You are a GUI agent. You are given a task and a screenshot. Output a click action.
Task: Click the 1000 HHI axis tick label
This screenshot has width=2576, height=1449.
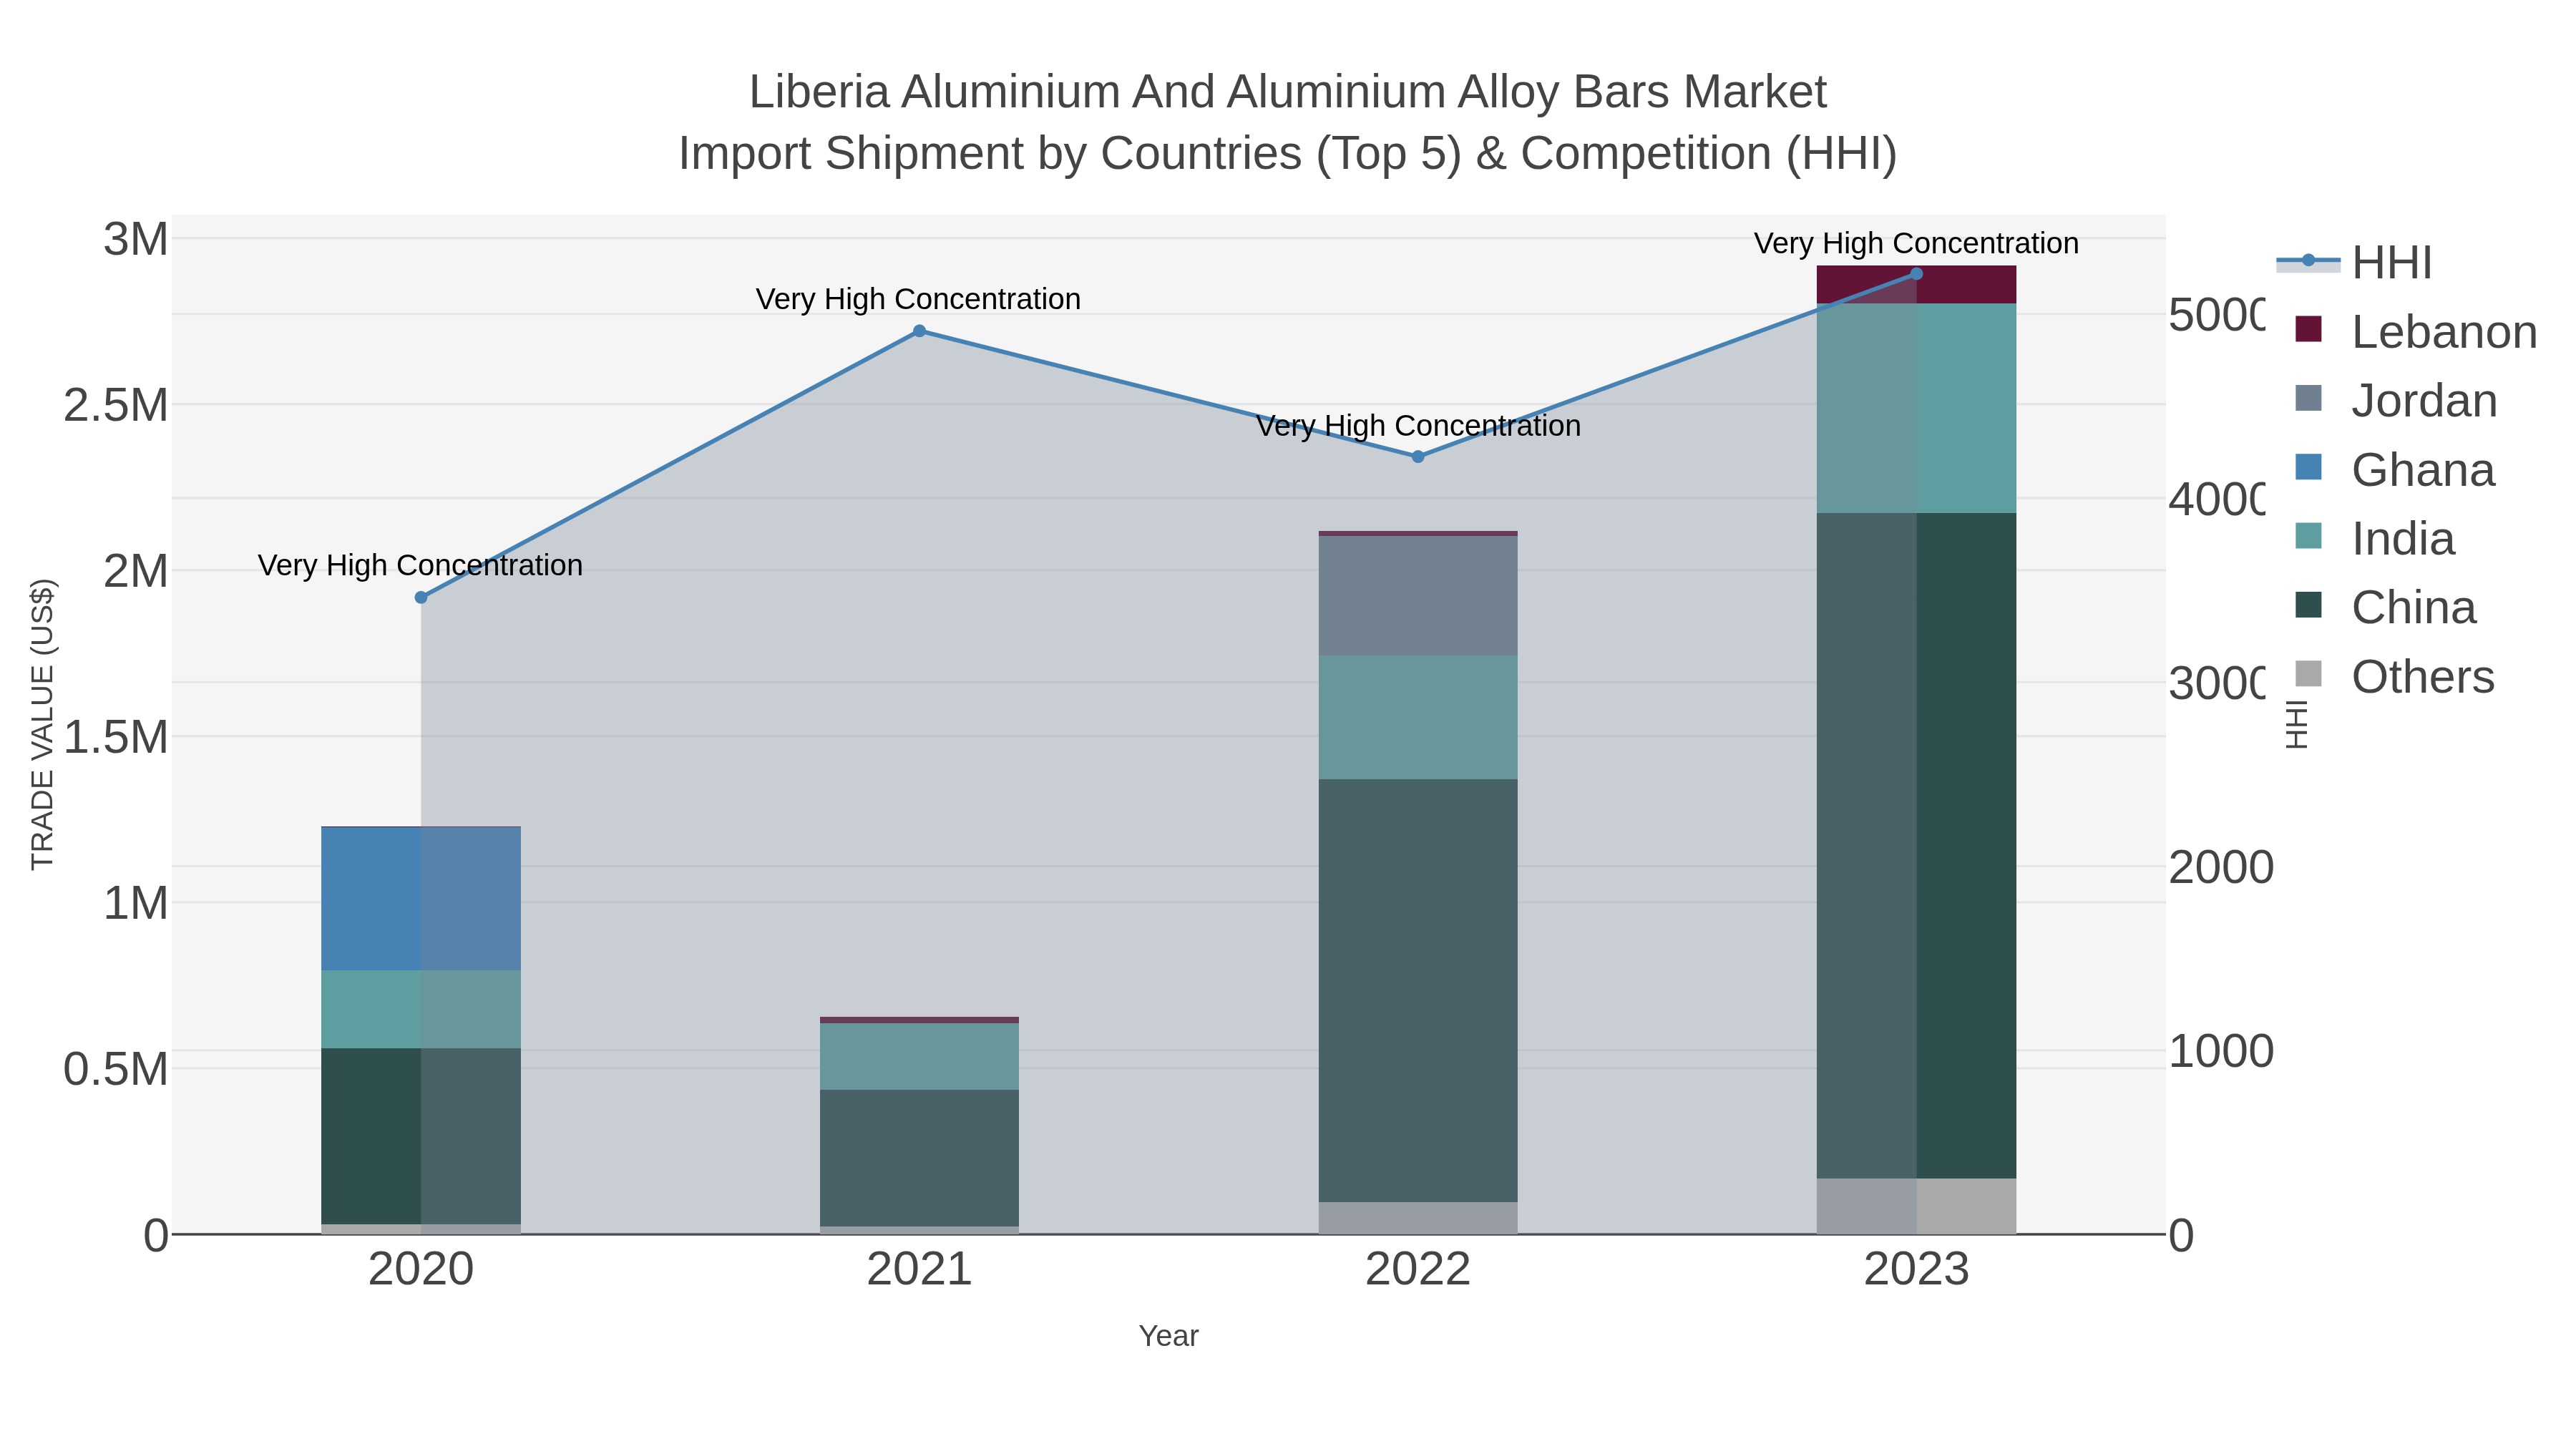click(2221, 1052)
